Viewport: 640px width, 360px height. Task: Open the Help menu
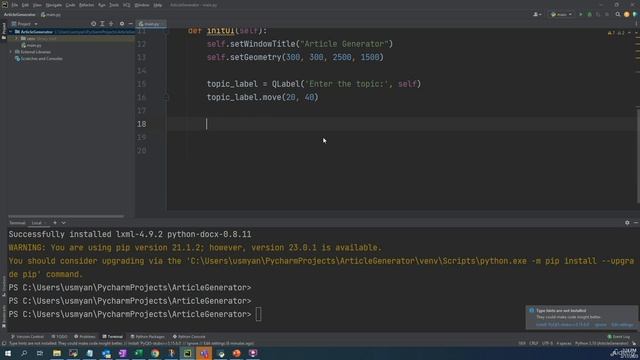point(158,5)
